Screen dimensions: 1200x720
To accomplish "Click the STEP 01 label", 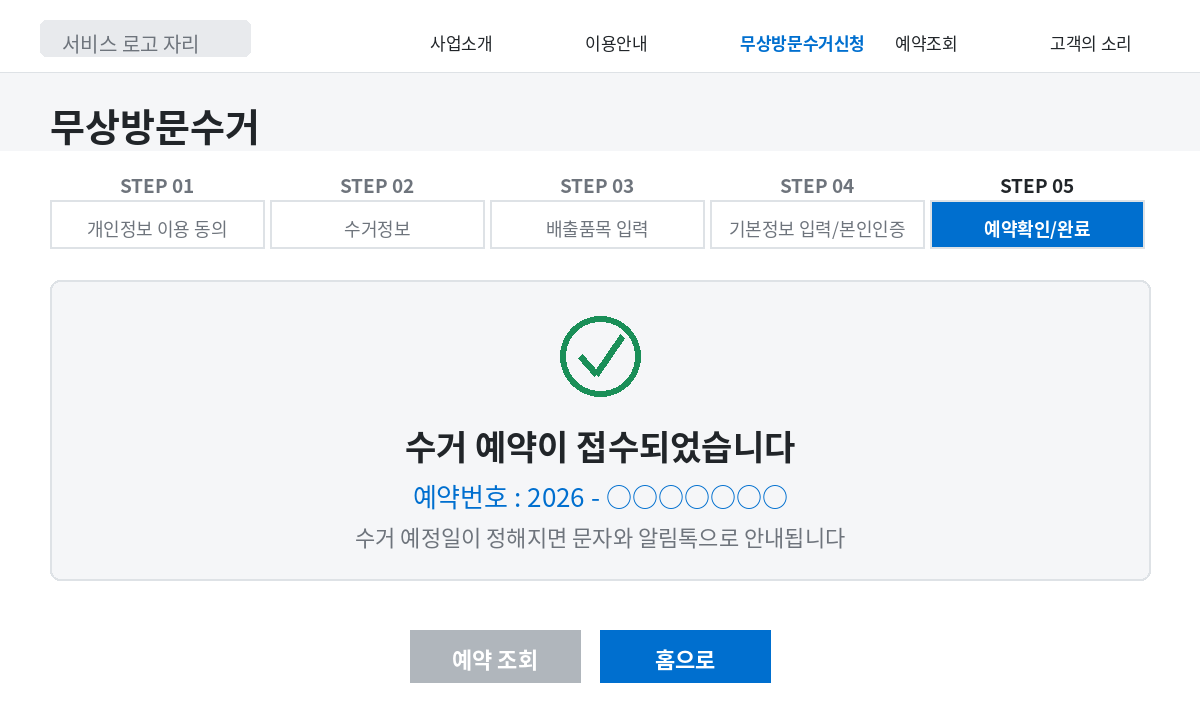I will point(157,186).
